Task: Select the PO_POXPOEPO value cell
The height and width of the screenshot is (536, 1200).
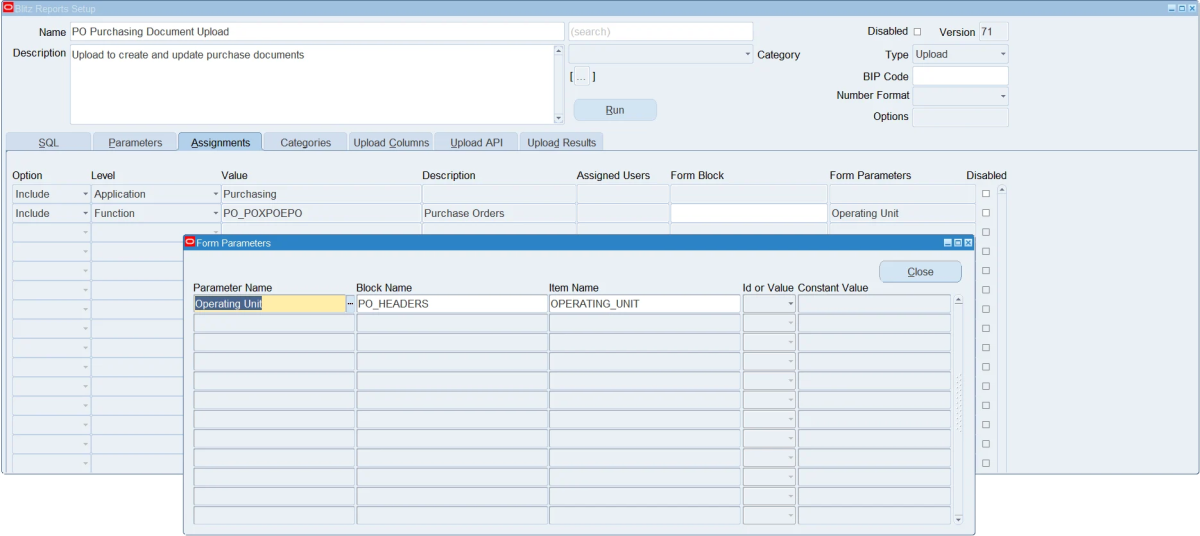Action: [x=321, y=213]
